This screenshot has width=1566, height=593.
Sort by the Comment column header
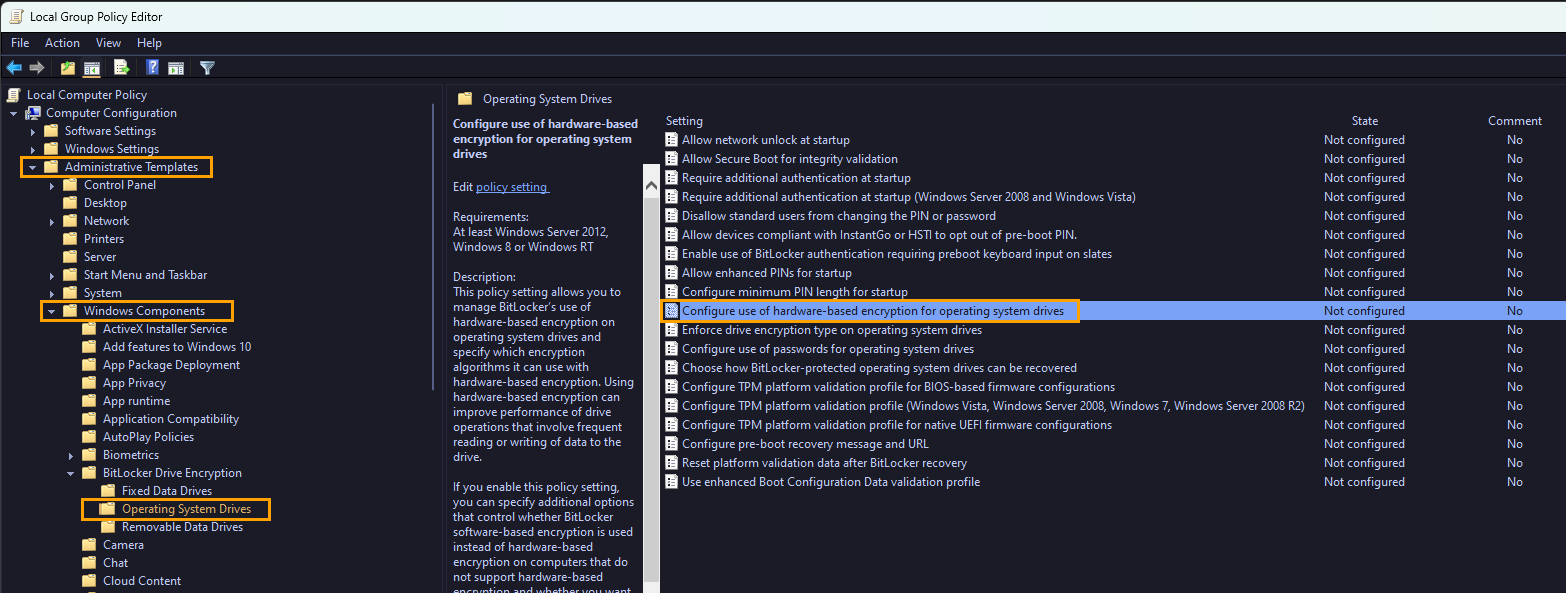click(1515, 121)
